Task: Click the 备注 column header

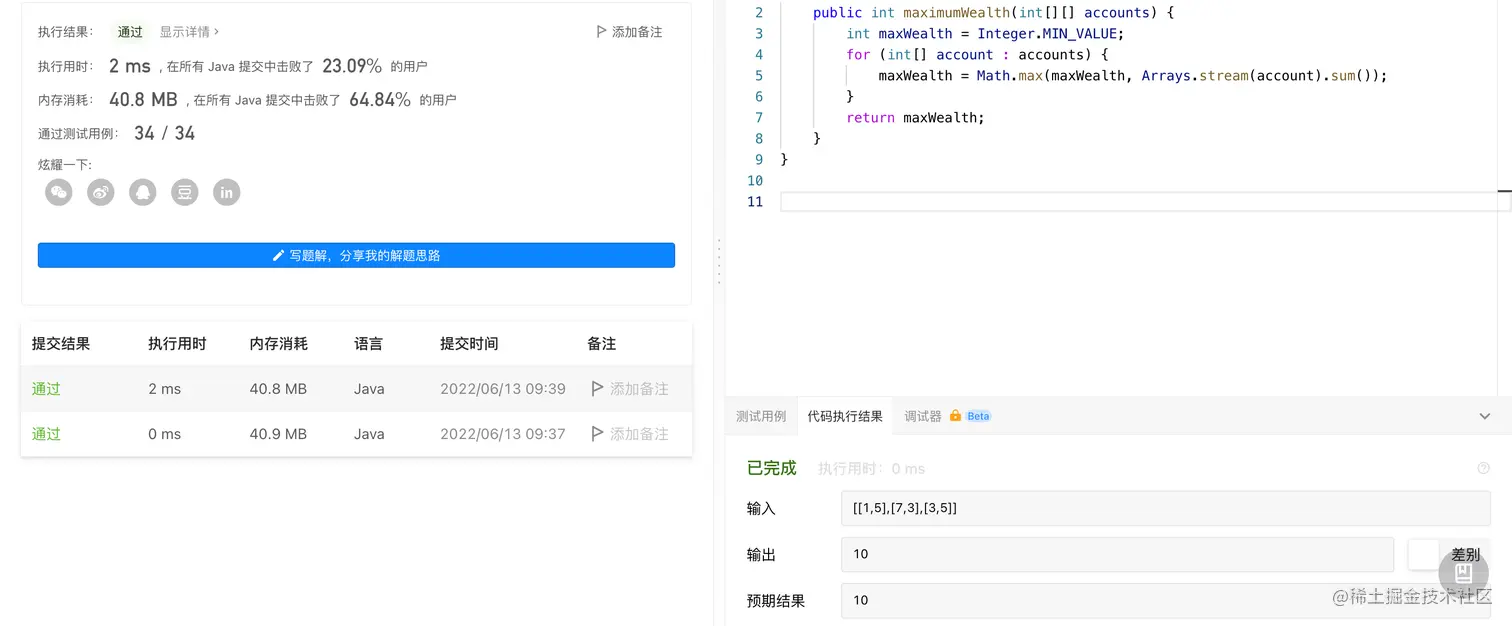Action: click(601, 344)
